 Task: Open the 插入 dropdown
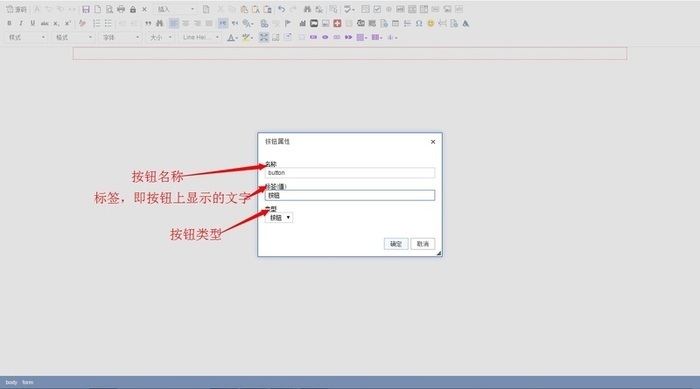pyautogui.click(x=176, y=9)
